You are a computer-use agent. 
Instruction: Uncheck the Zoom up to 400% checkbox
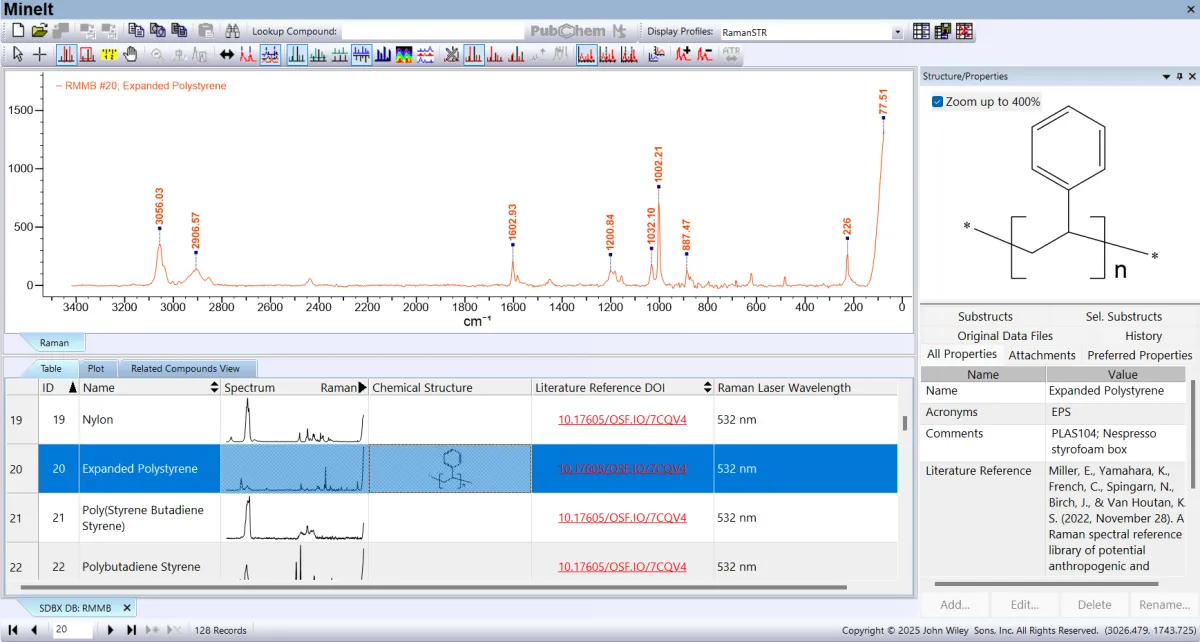pos(937,102)
